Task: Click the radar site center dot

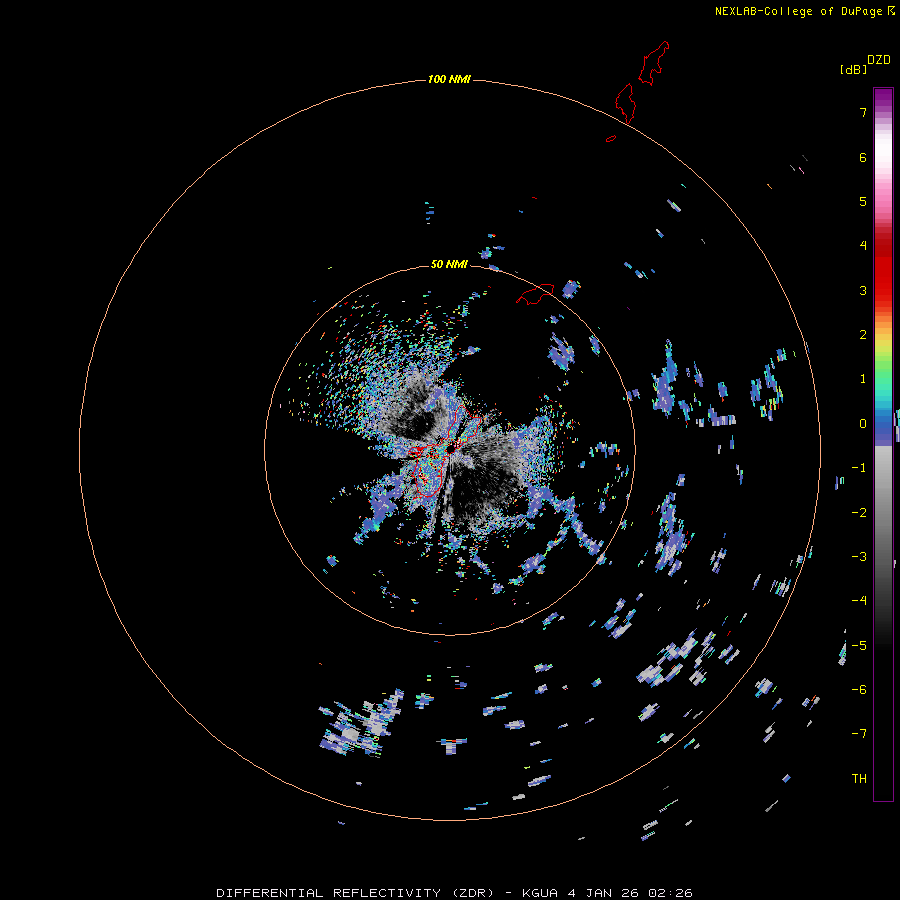Action: pyautogui.click(x=451, y=448)
